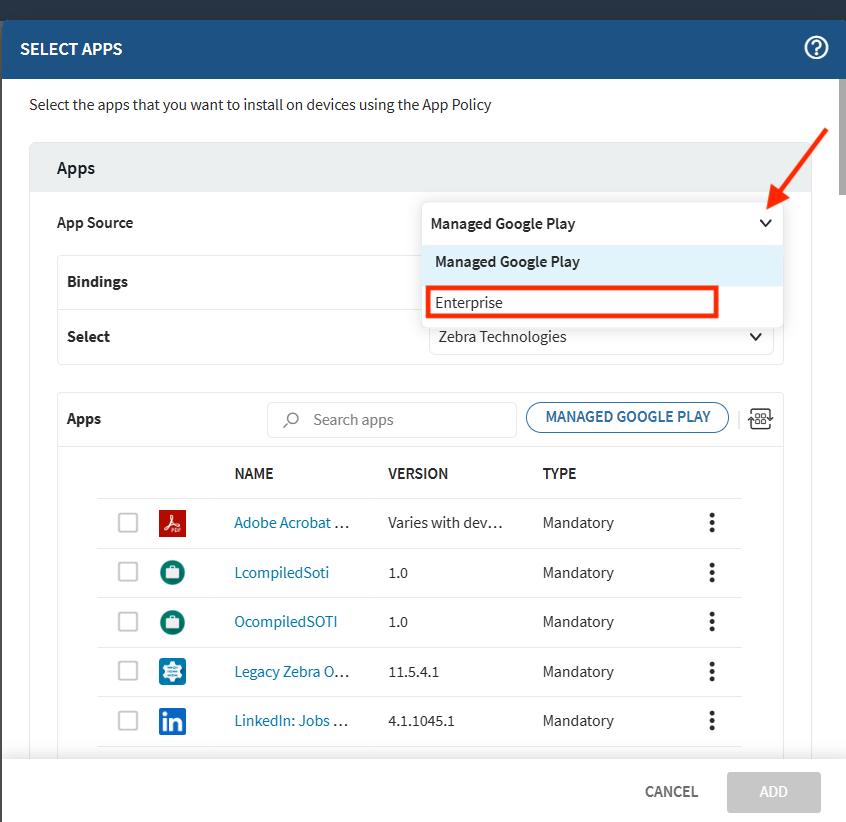Click the Adobe Acrobat PDF app icon
This screenshot has height=822, width=846.
(x=172, y=523)
